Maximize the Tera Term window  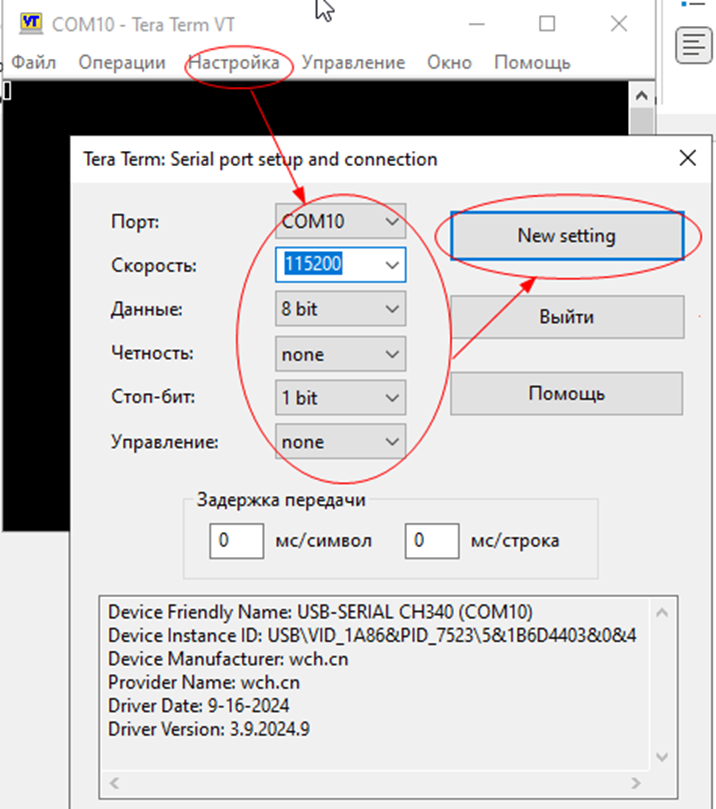[x=546, y=23]
